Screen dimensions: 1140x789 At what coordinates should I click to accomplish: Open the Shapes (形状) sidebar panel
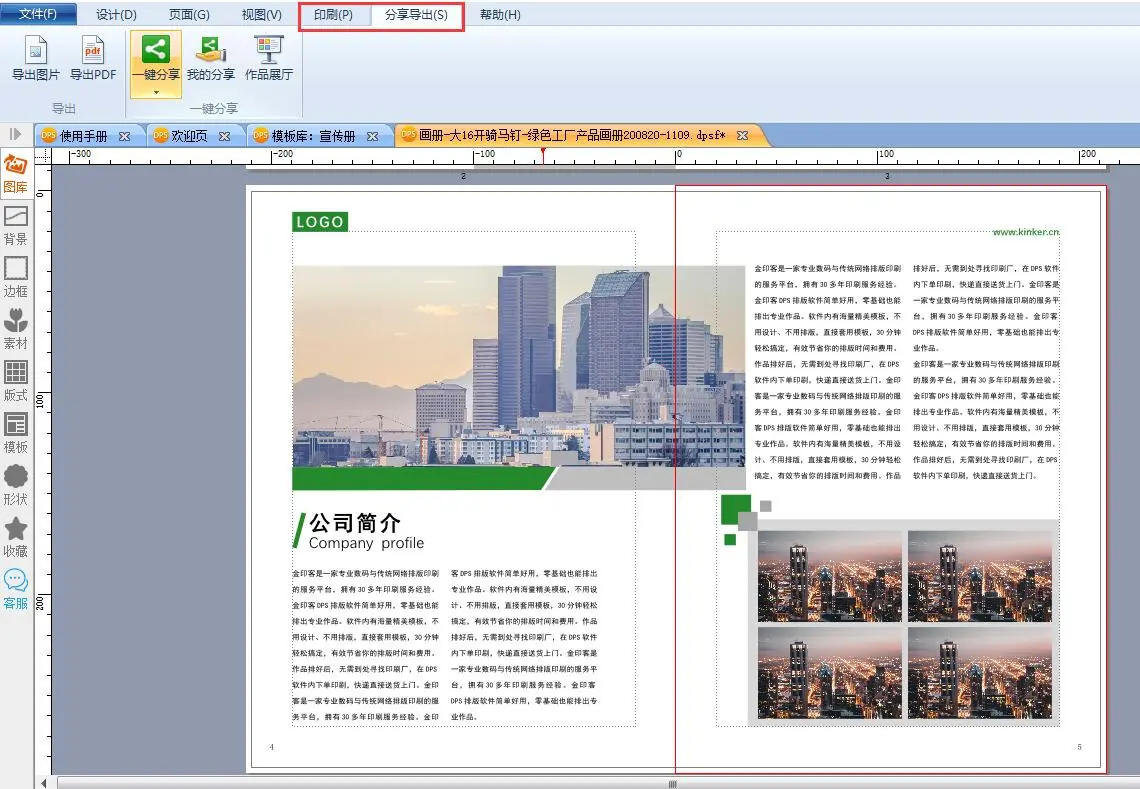[16, 486]
